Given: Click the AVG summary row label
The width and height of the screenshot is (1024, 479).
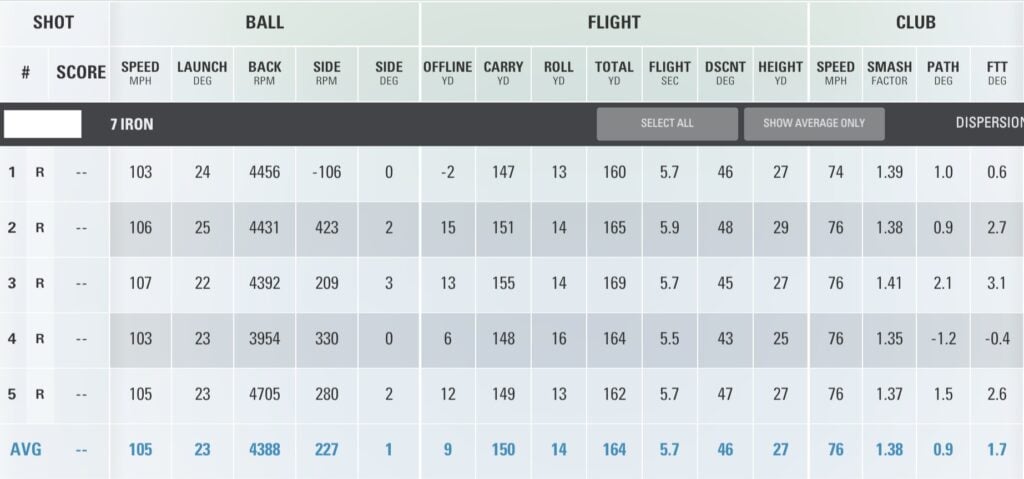Looking at the screenshot, I should click(25, 450).
